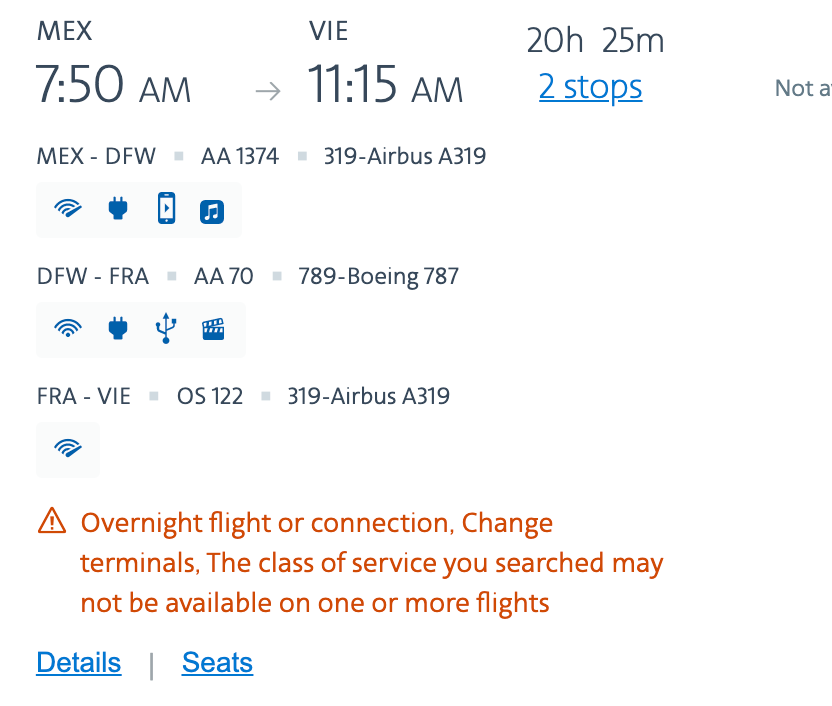This screenshot has width=832, height=706.
Task: Open the 2 stops link
Action: tap(591, 86)
